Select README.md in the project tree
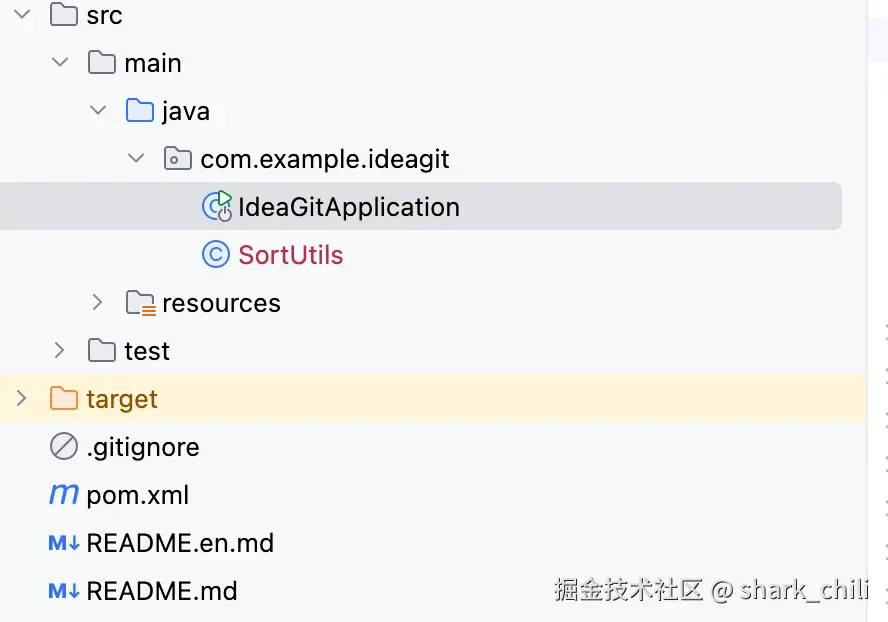 (x=162, y=591)
